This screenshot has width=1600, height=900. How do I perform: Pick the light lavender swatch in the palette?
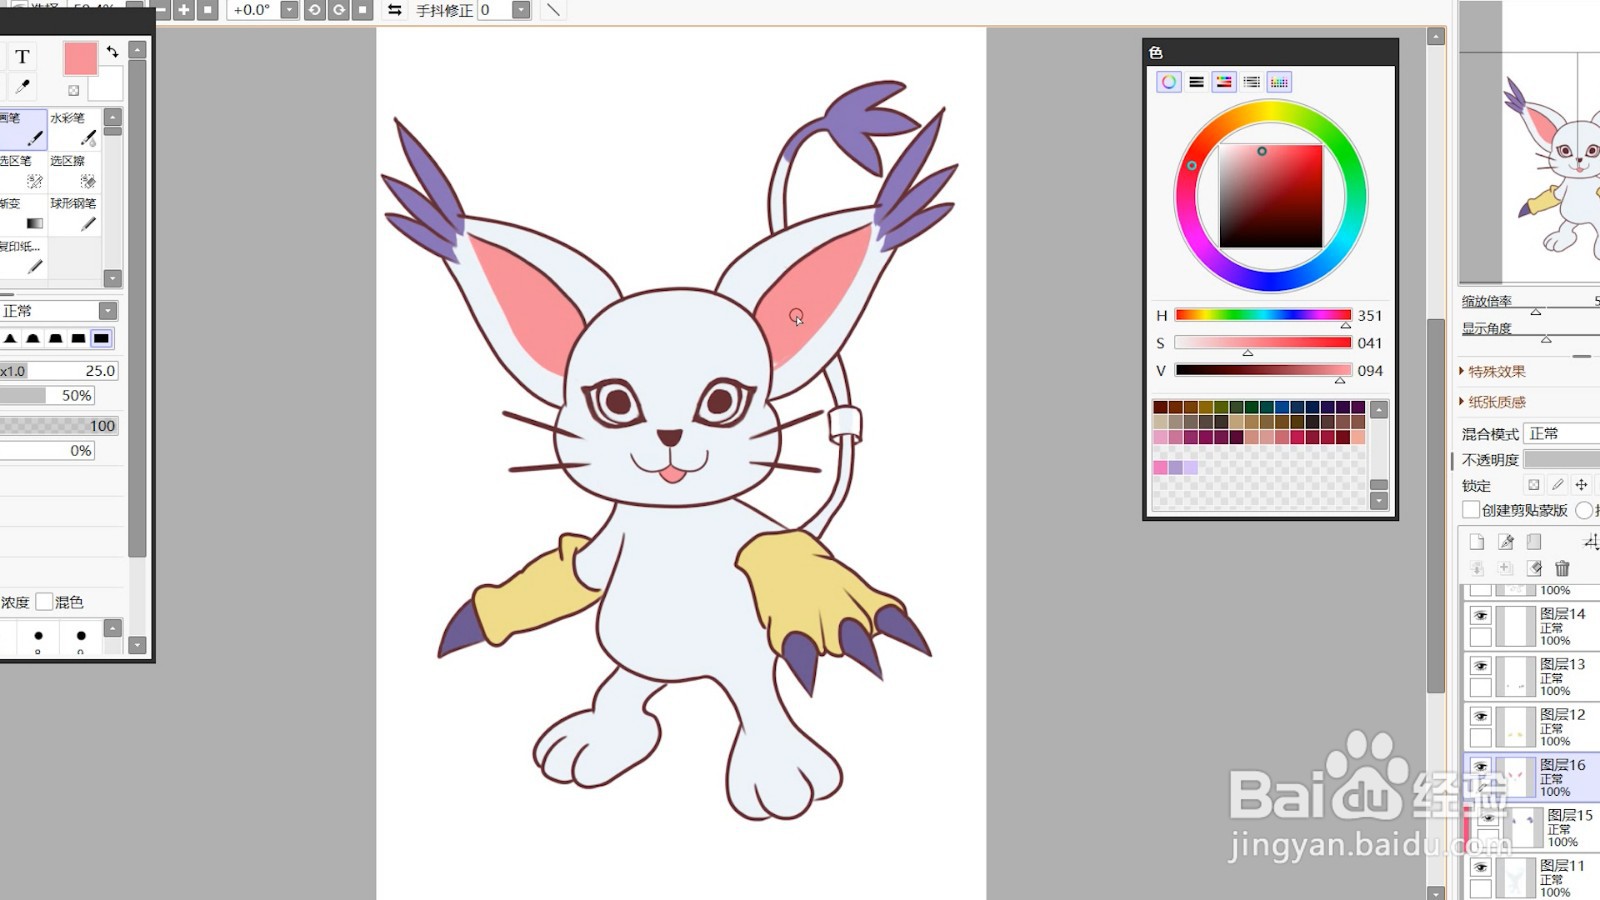[1190, 468]
